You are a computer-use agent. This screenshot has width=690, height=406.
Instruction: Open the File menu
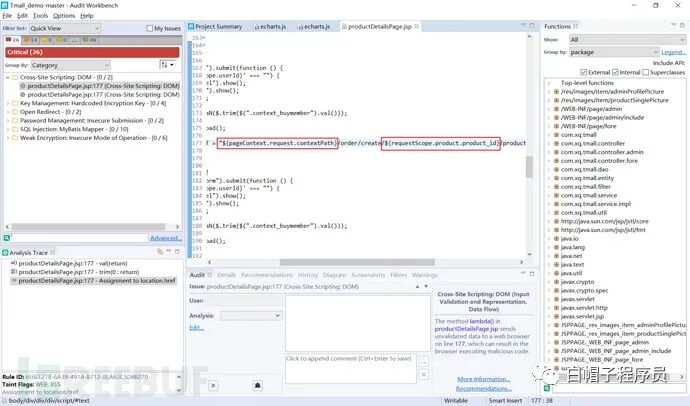[x=7, y=15]
